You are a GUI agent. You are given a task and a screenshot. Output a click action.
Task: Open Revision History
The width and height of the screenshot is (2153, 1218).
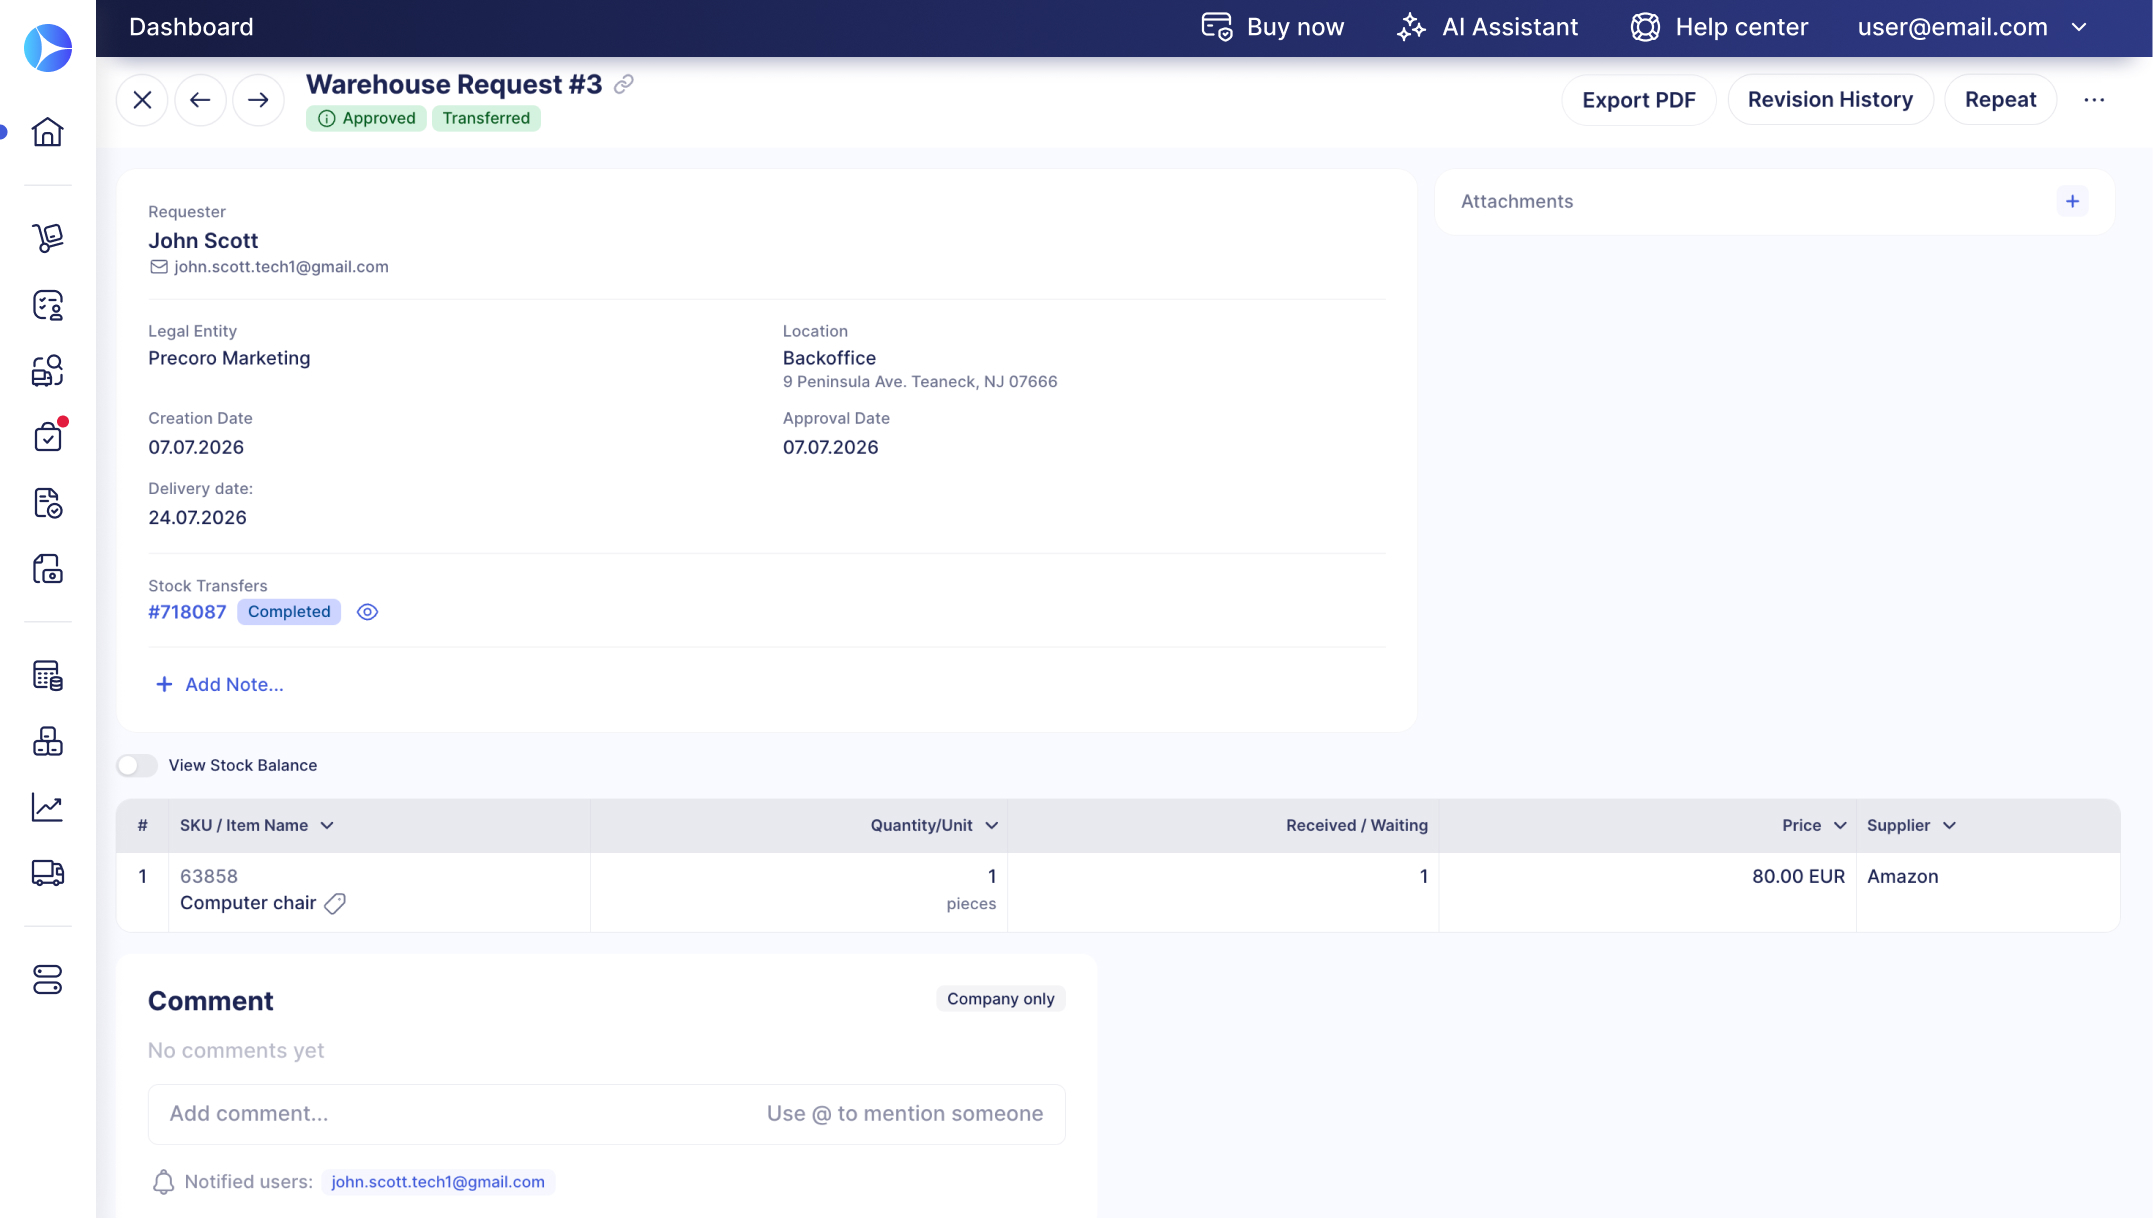pyautogui.click(x=1830, y=100)
